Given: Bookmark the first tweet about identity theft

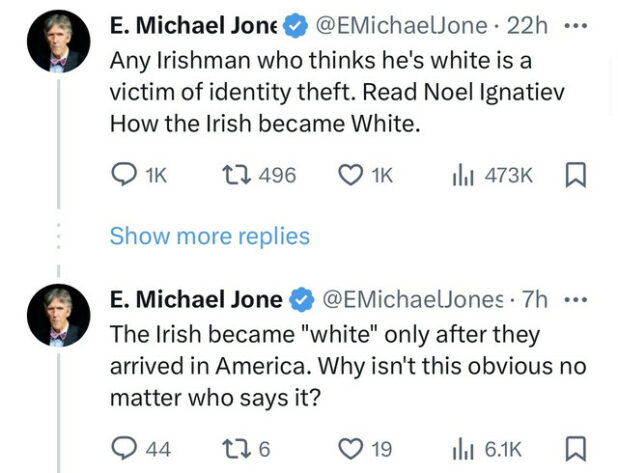Looking at the screenshot, I should (x=576, y=175).
